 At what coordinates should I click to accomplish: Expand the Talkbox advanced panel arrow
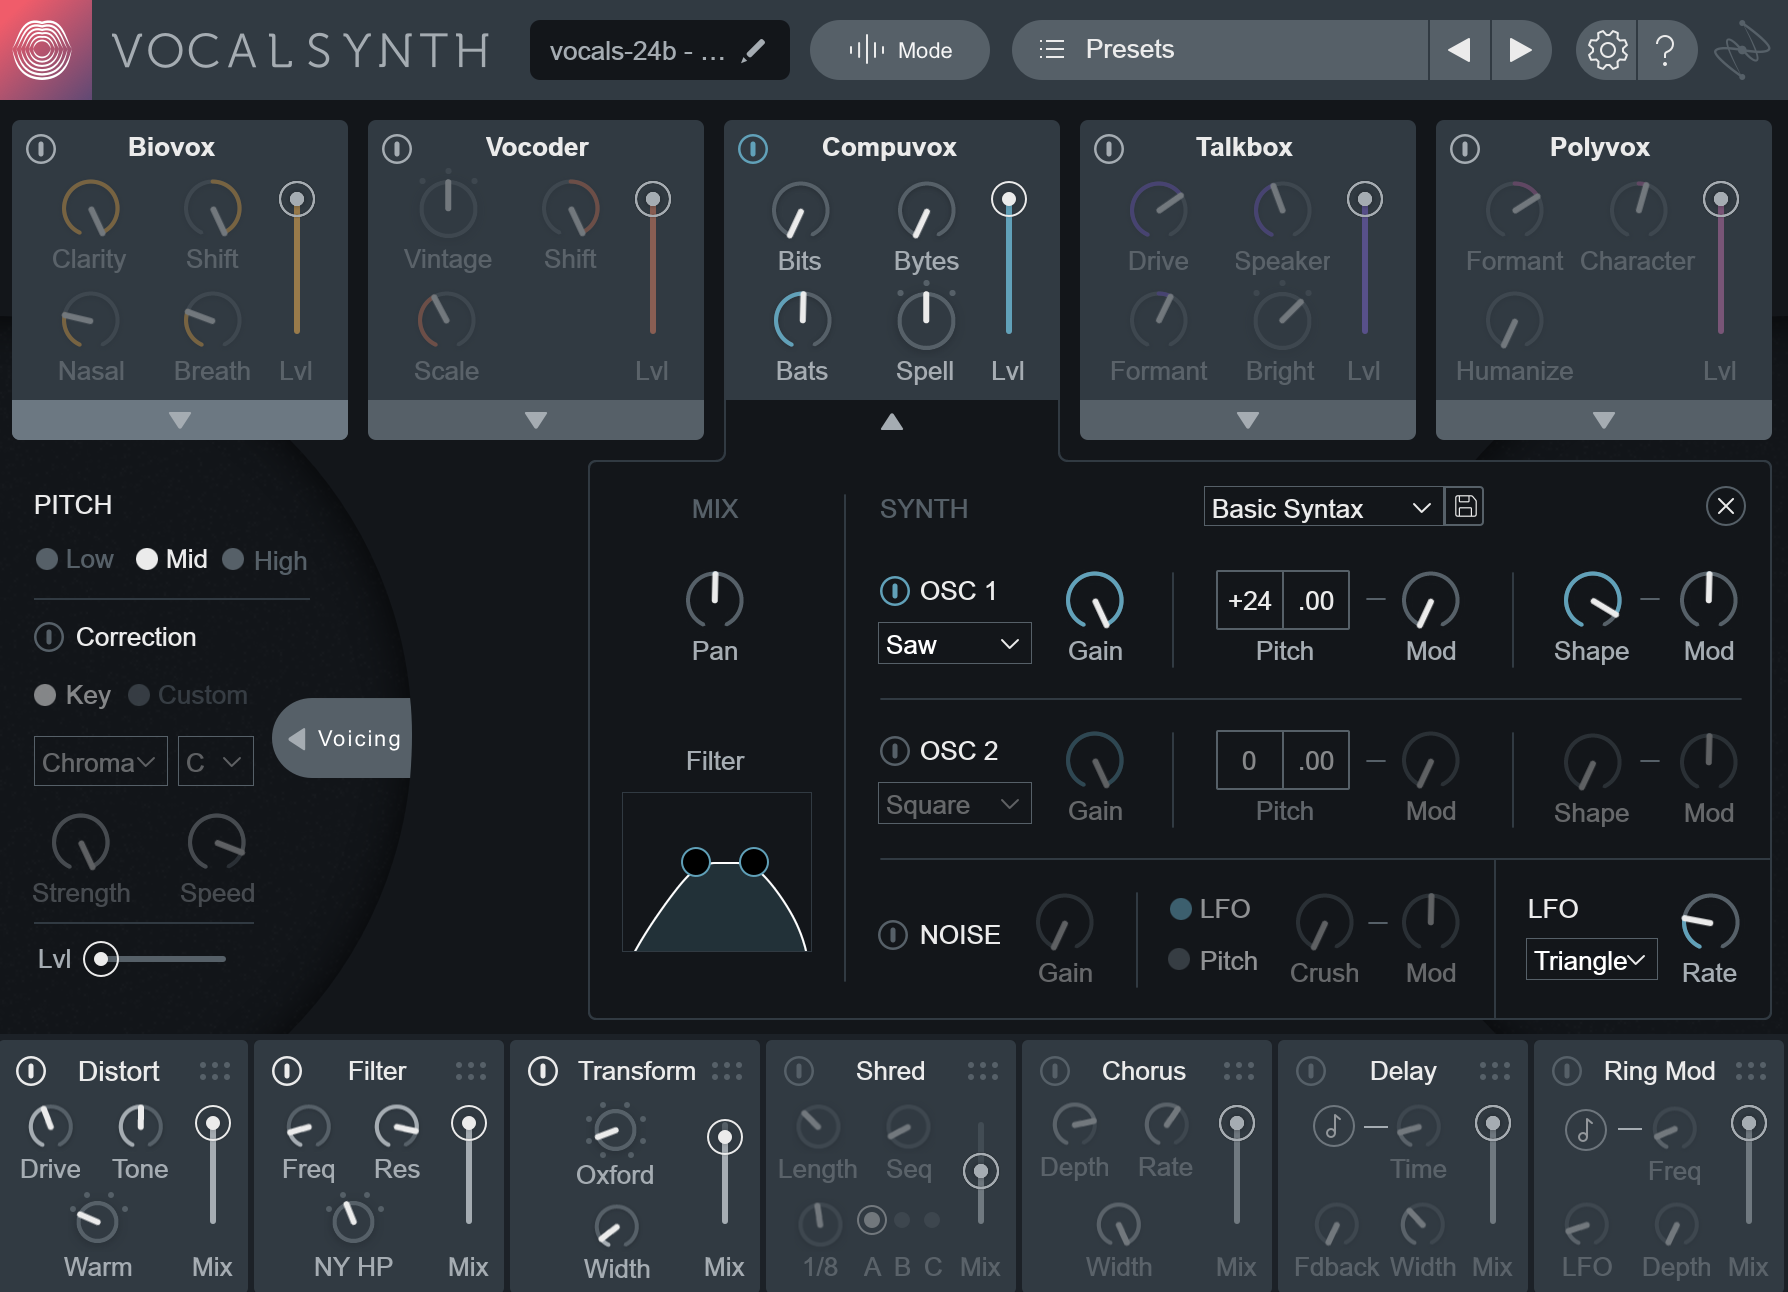click(x=1248, y=420)
